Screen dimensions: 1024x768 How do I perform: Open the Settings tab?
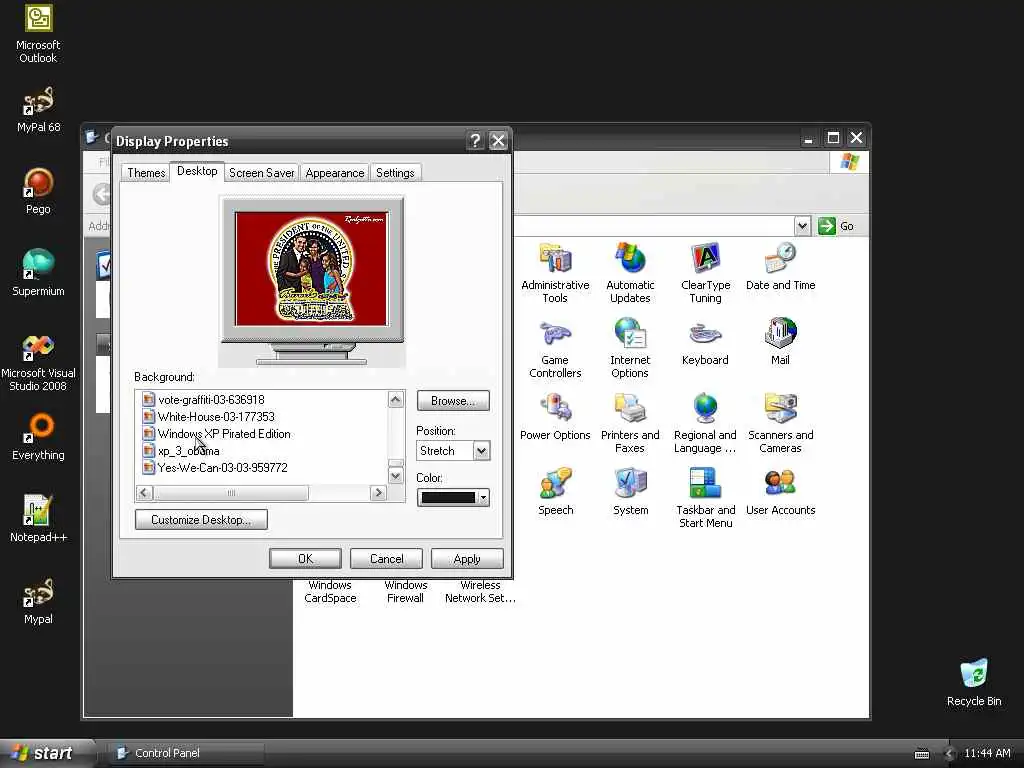click(x=395, y=173)
